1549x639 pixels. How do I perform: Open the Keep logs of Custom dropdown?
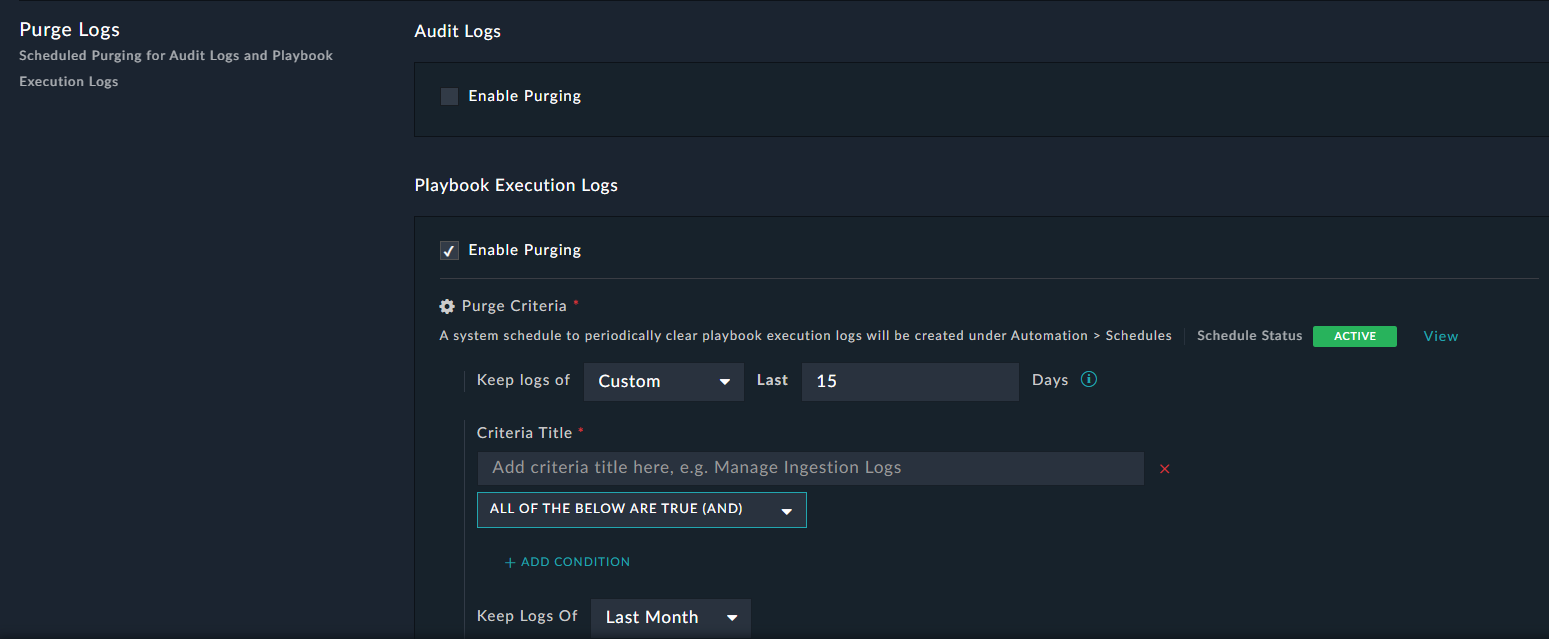coord(663,381)
